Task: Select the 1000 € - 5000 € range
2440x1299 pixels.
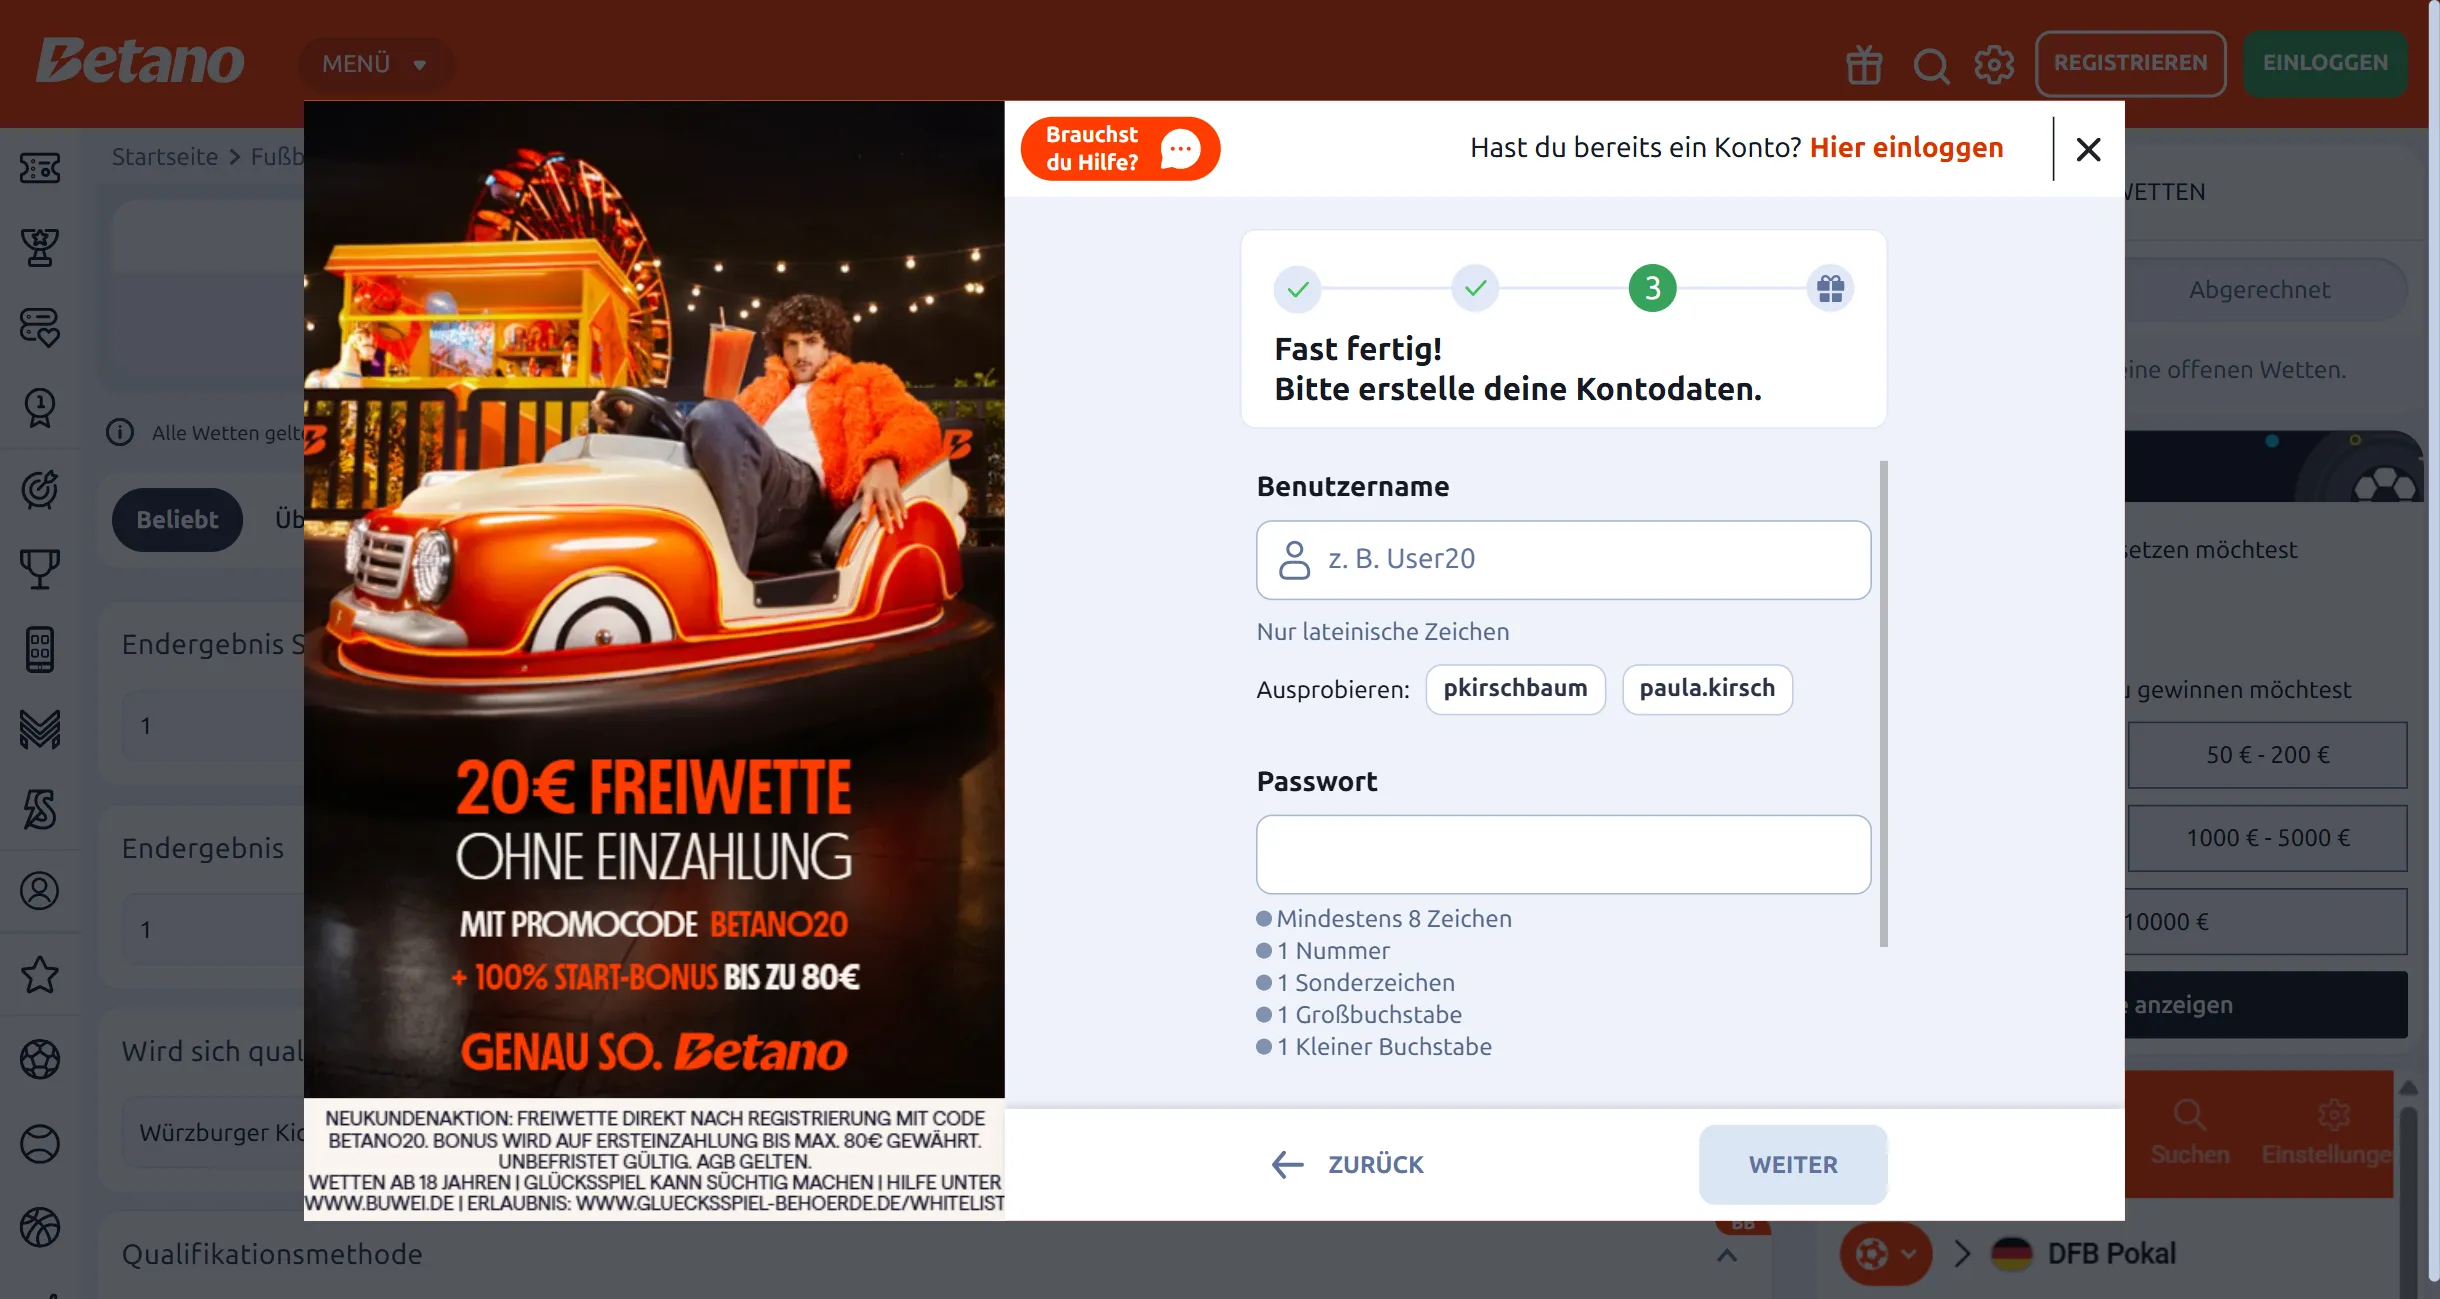Action: pyautogui.click(x=2267, y=838)
